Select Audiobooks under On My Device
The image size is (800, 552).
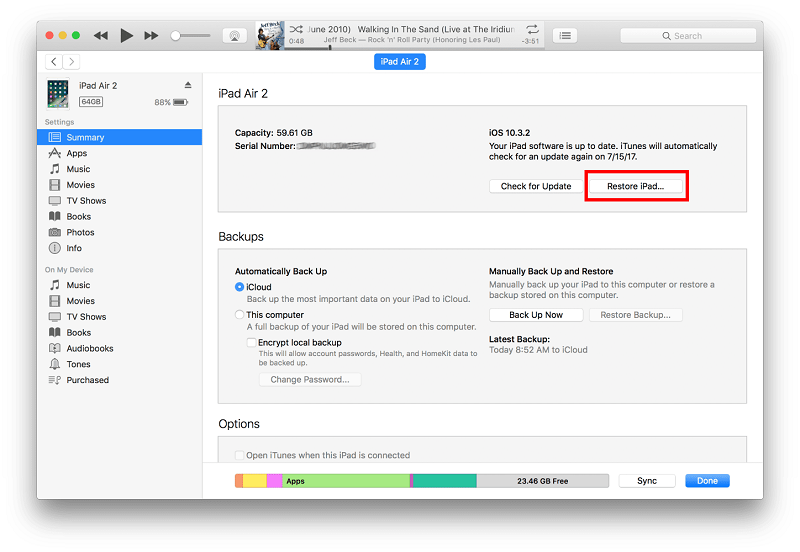pos(89,348)
